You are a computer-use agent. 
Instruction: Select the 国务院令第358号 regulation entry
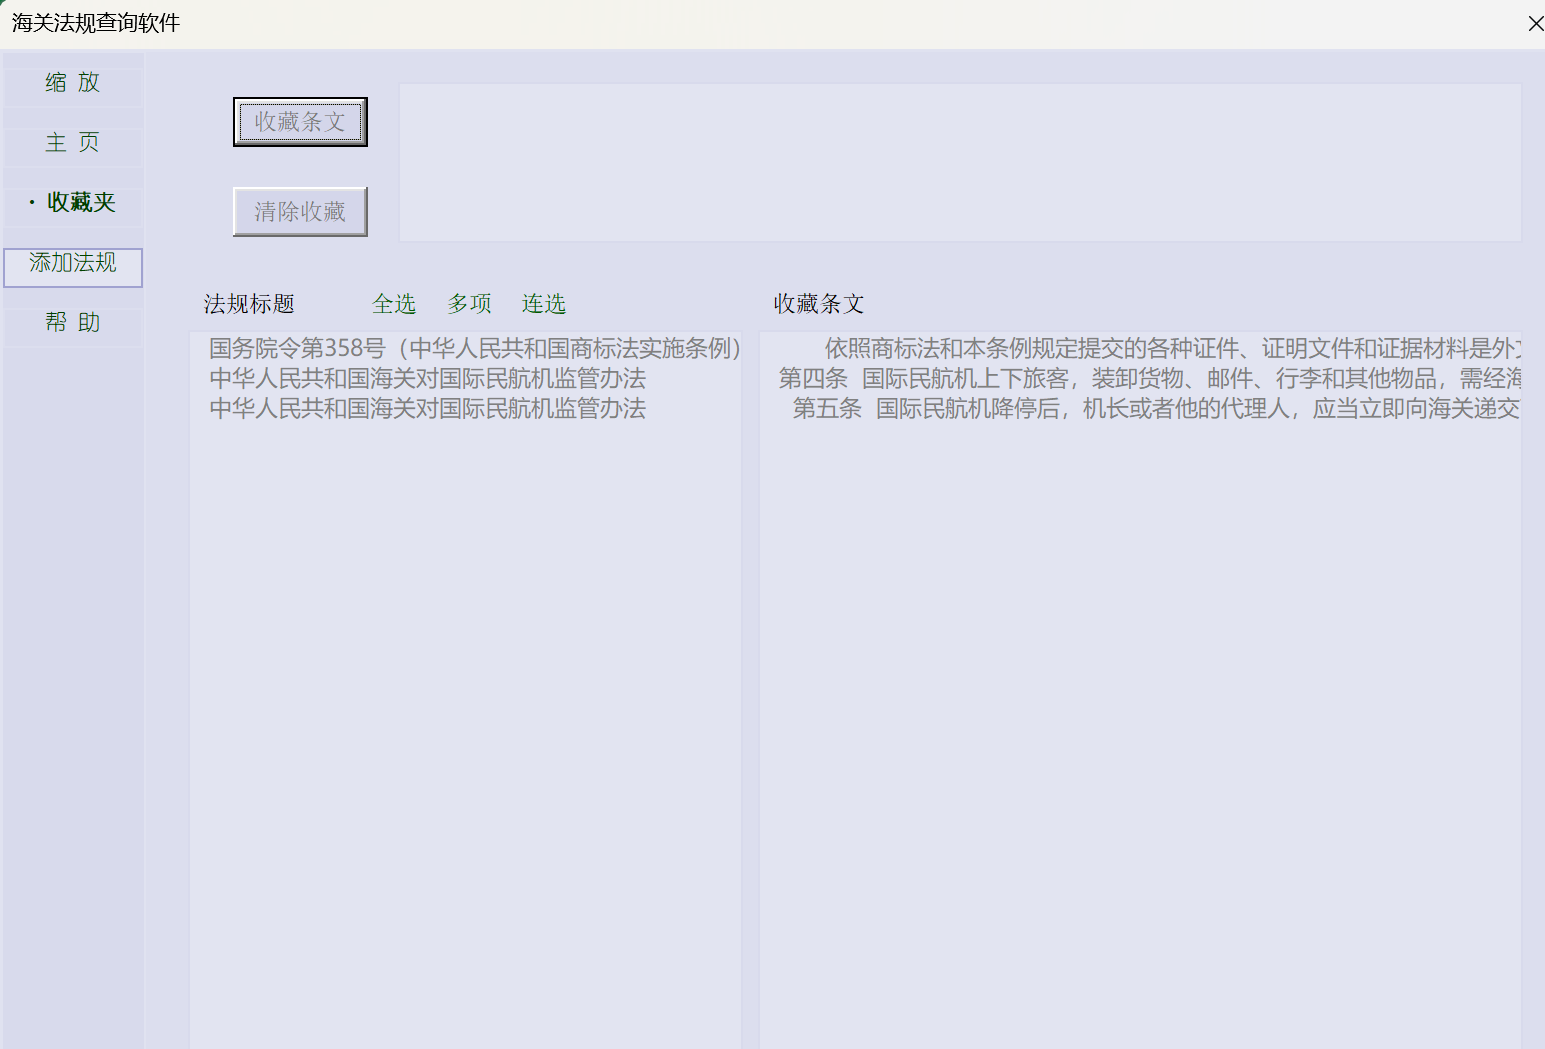[474, 348]
